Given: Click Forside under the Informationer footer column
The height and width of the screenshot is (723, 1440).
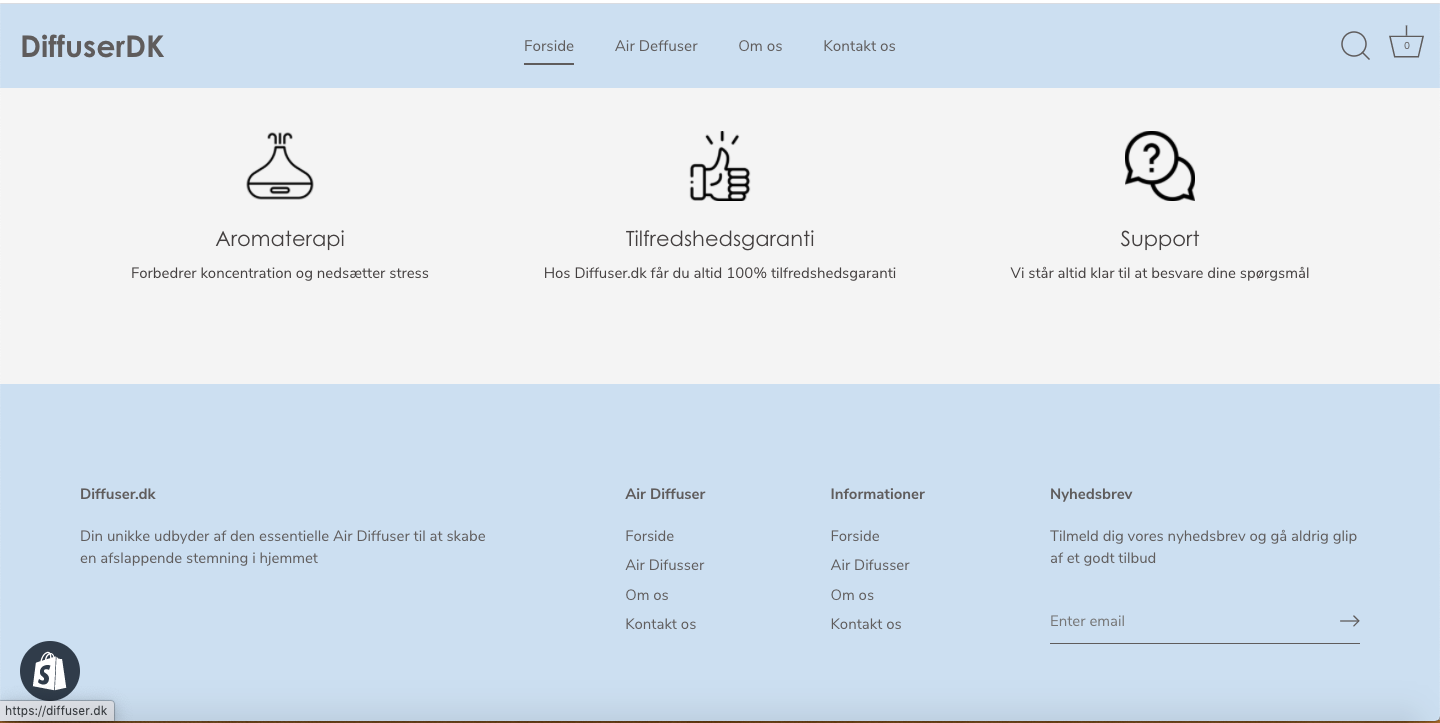Looking at the screenshot, I should [x=855, y=536].
